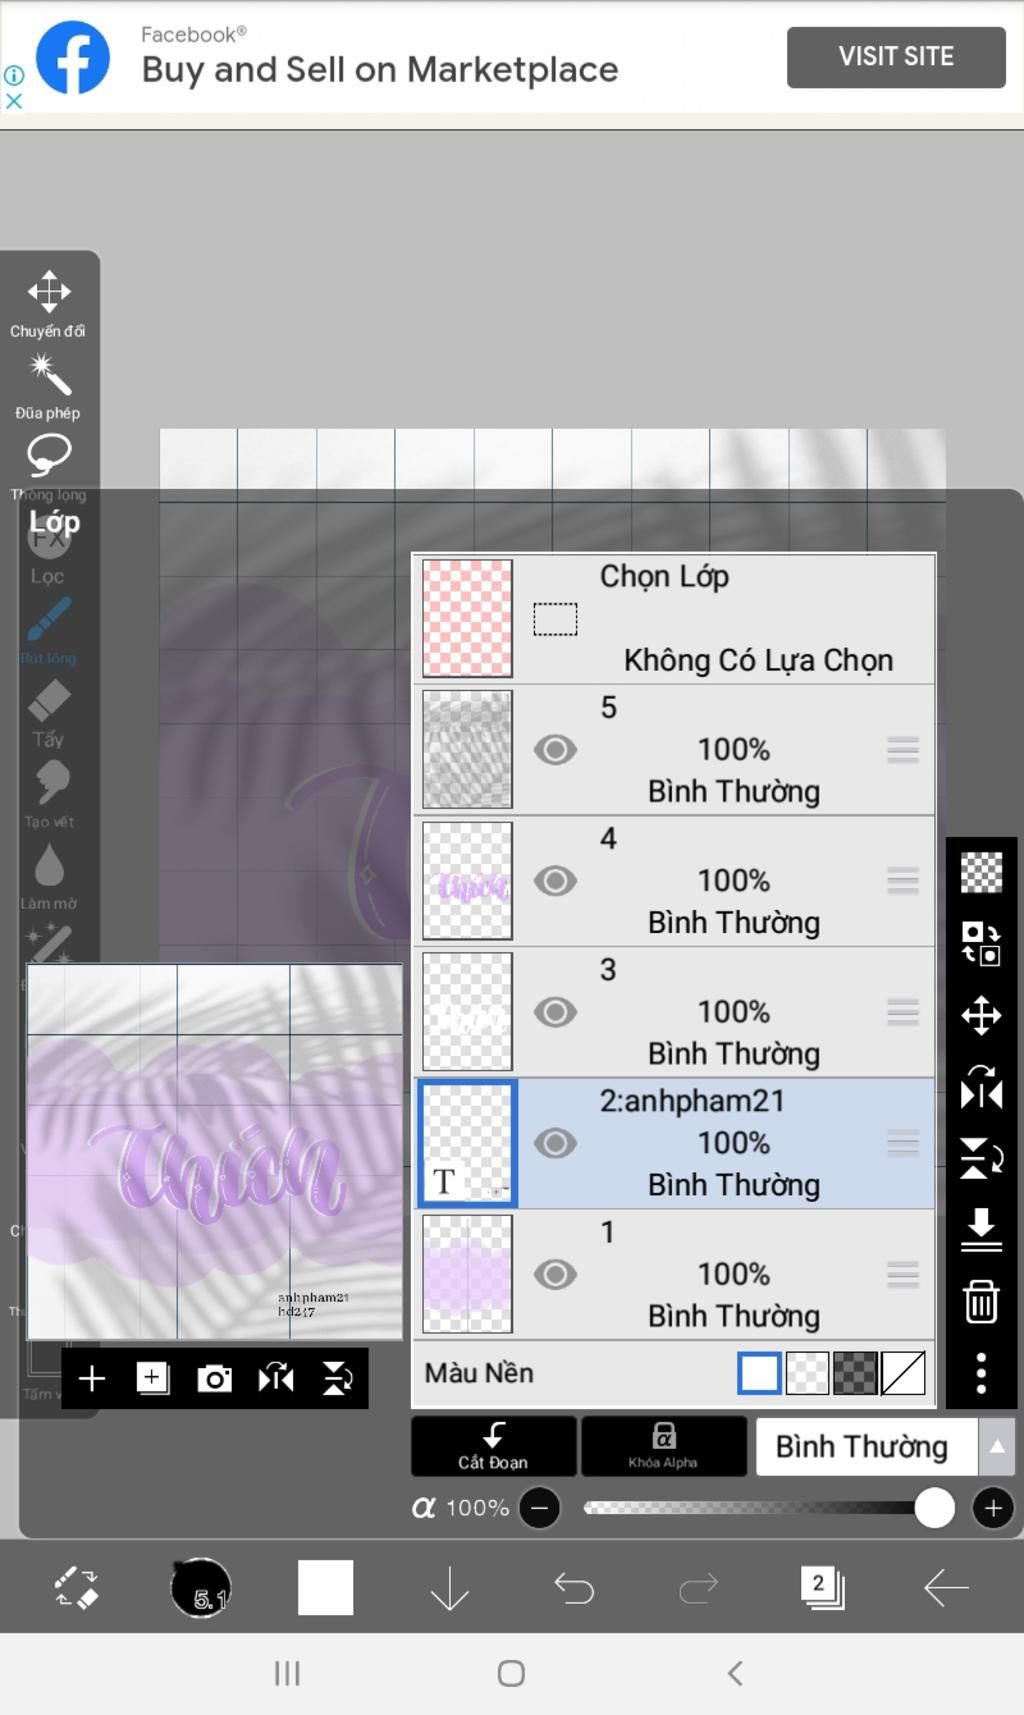
Task: Enable Cắt Đoạn clipping button
Action: pos(494,1446)
